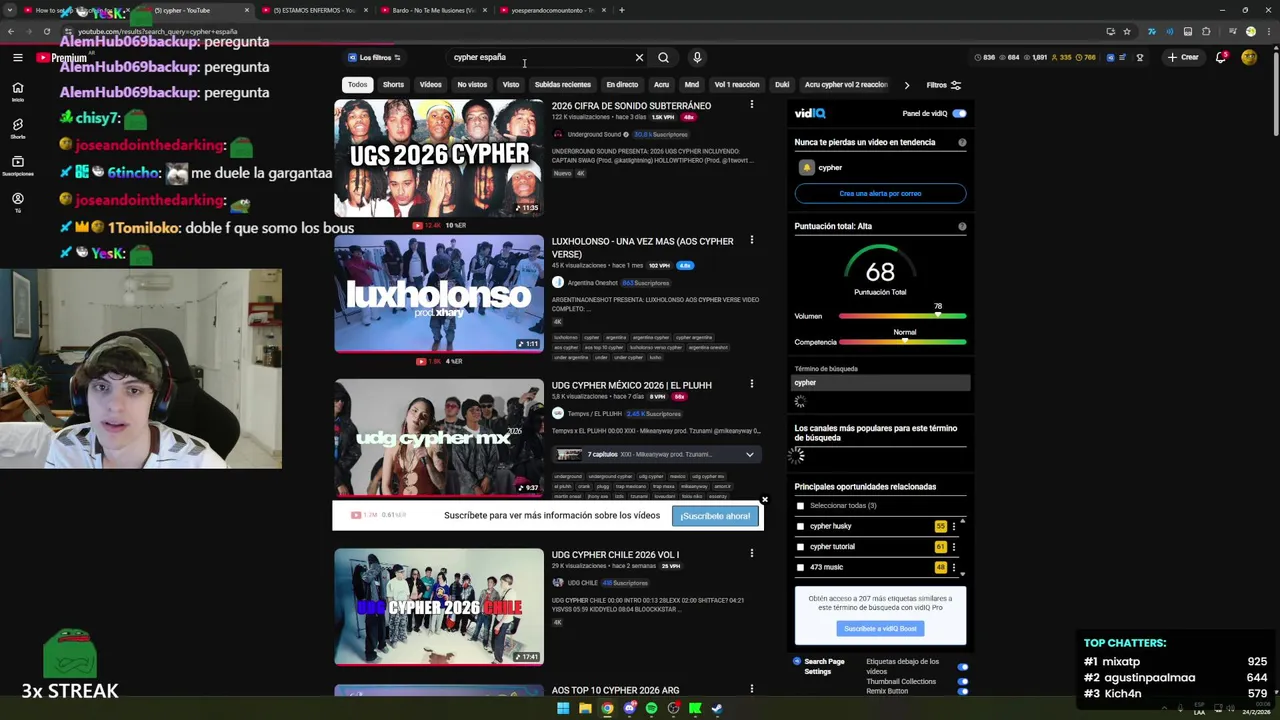Viewport: 1280px width, 720px height.
Task: Open Windows Start menu
Action: coord(563,708)
